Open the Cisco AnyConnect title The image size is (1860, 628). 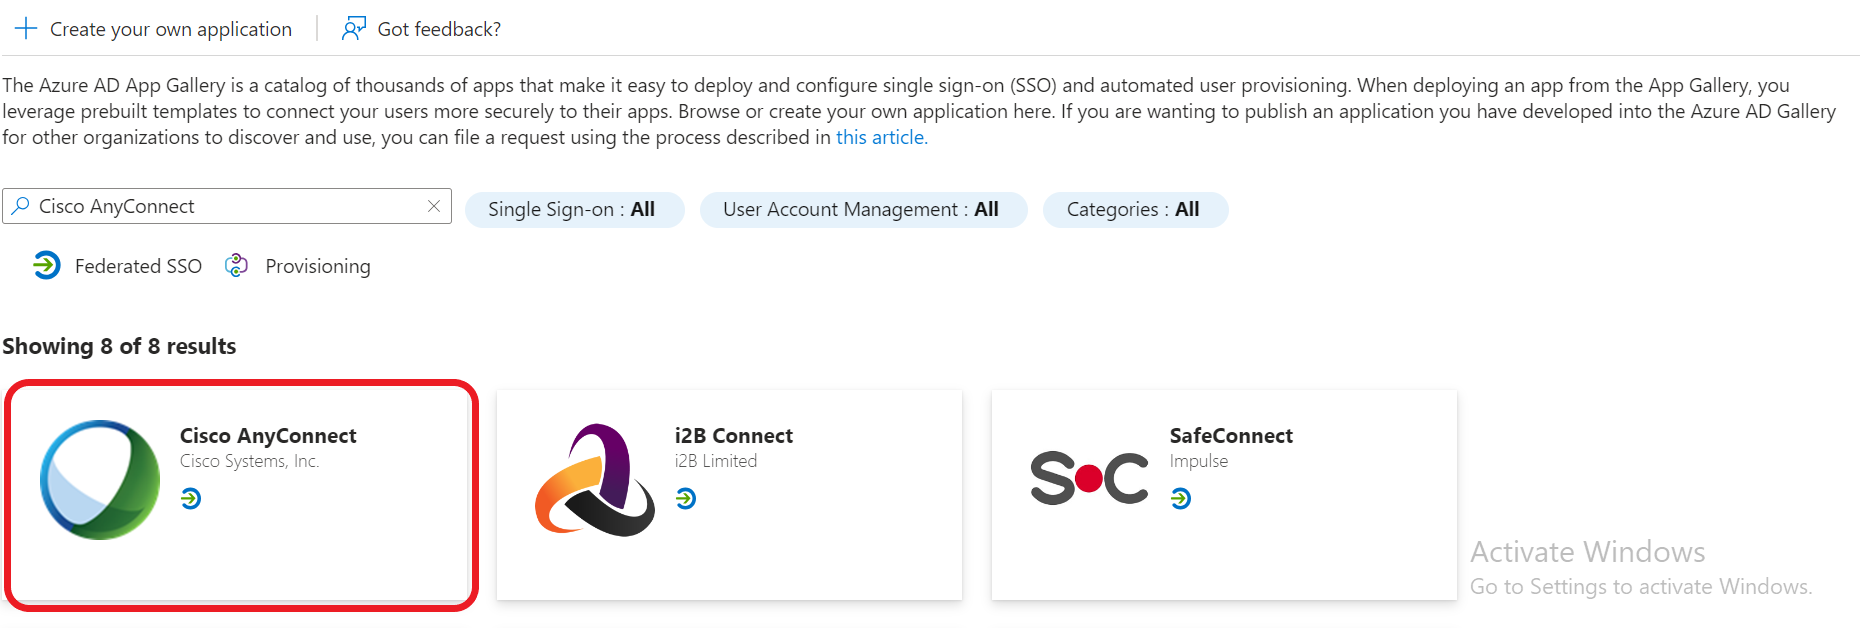tap(268, 436)
